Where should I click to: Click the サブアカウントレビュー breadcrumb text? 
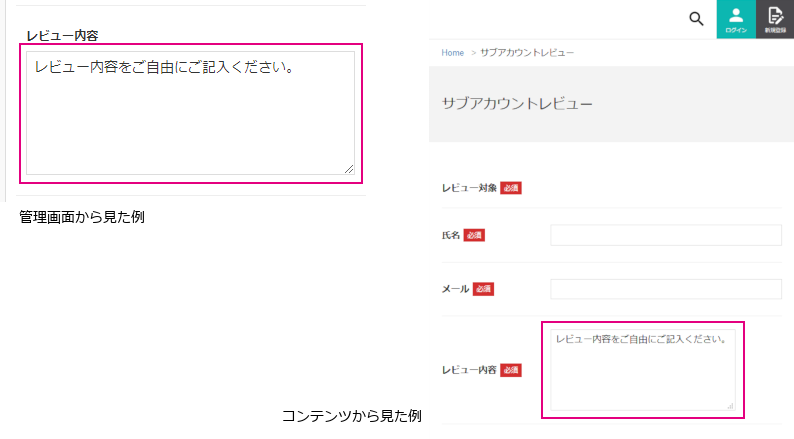[x=526, y=52]
